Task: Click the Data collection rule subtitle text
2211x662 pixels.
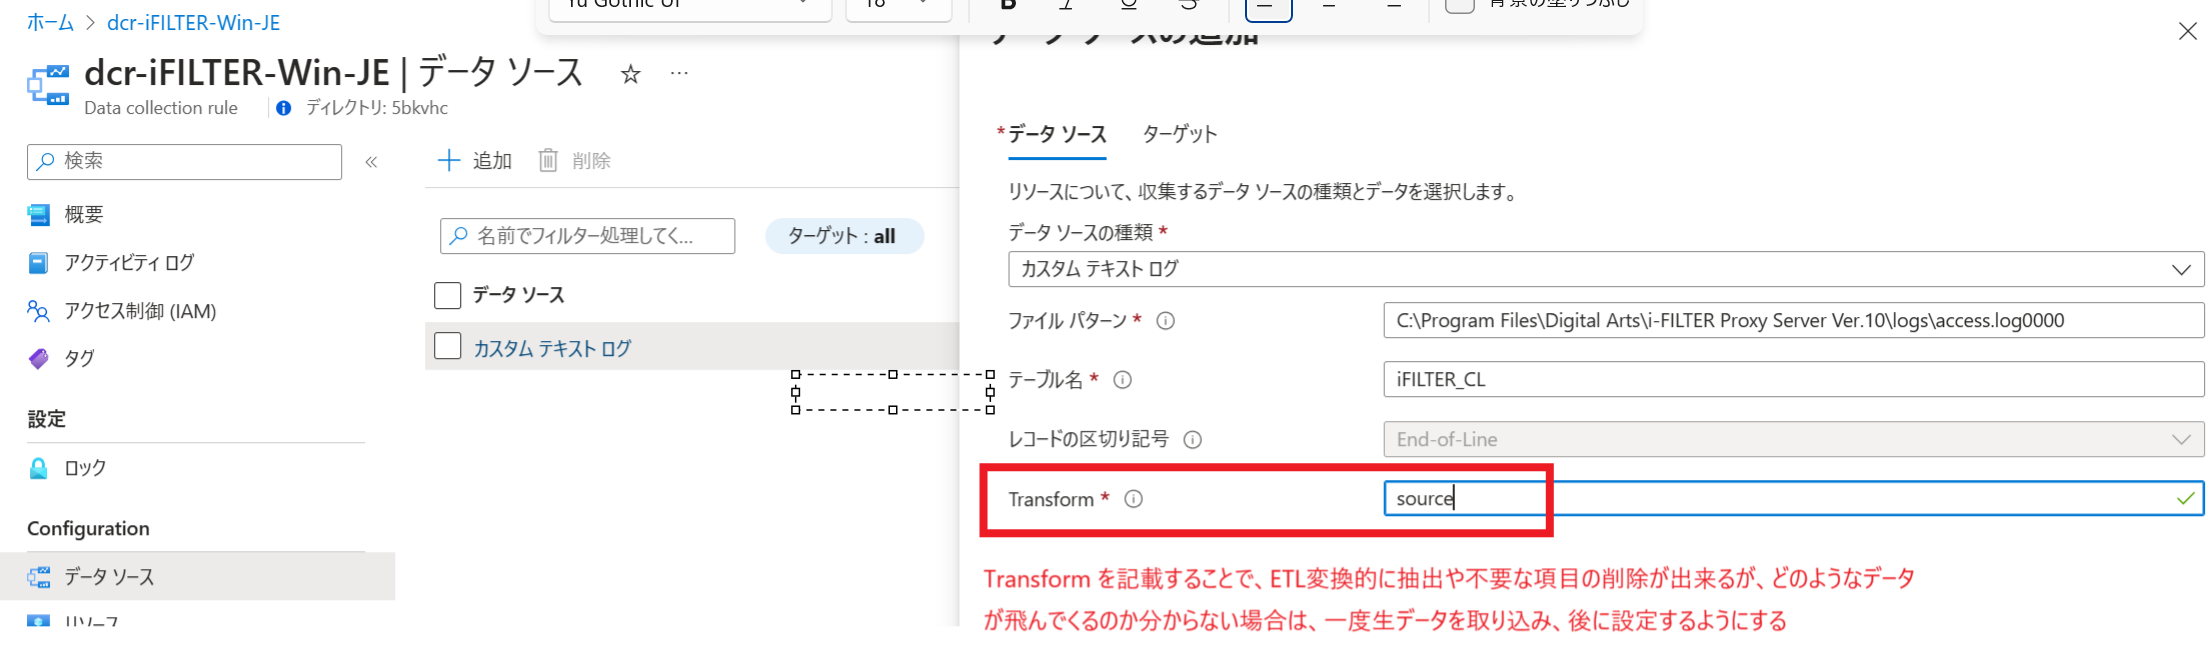Action: [x=161, y=108]
